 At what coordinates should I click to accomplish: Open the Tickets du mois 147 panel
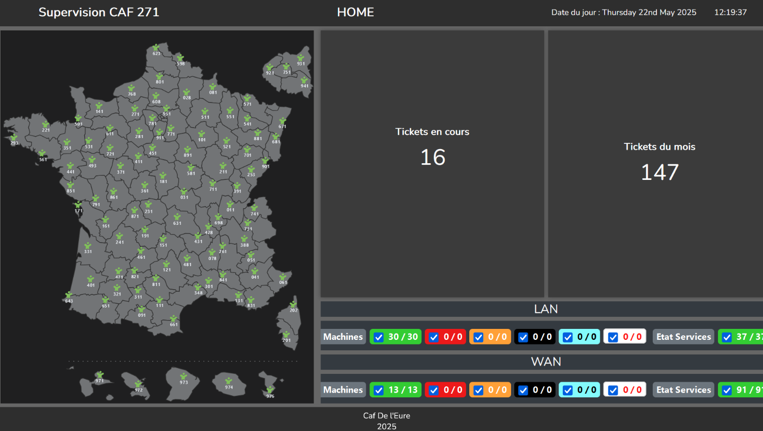coord(655,163)
